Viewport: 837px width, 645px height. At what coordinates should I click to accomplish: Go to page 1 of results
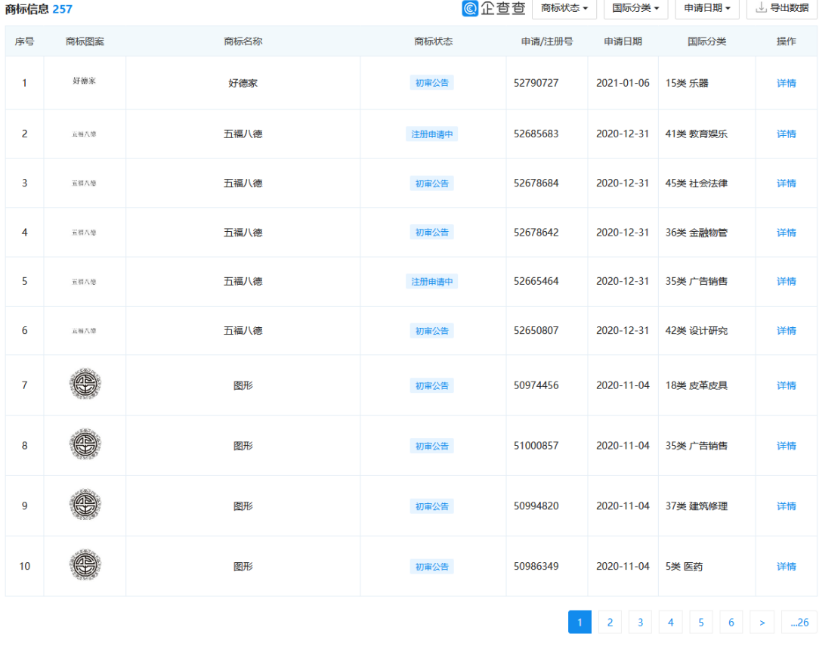[580, 622]
